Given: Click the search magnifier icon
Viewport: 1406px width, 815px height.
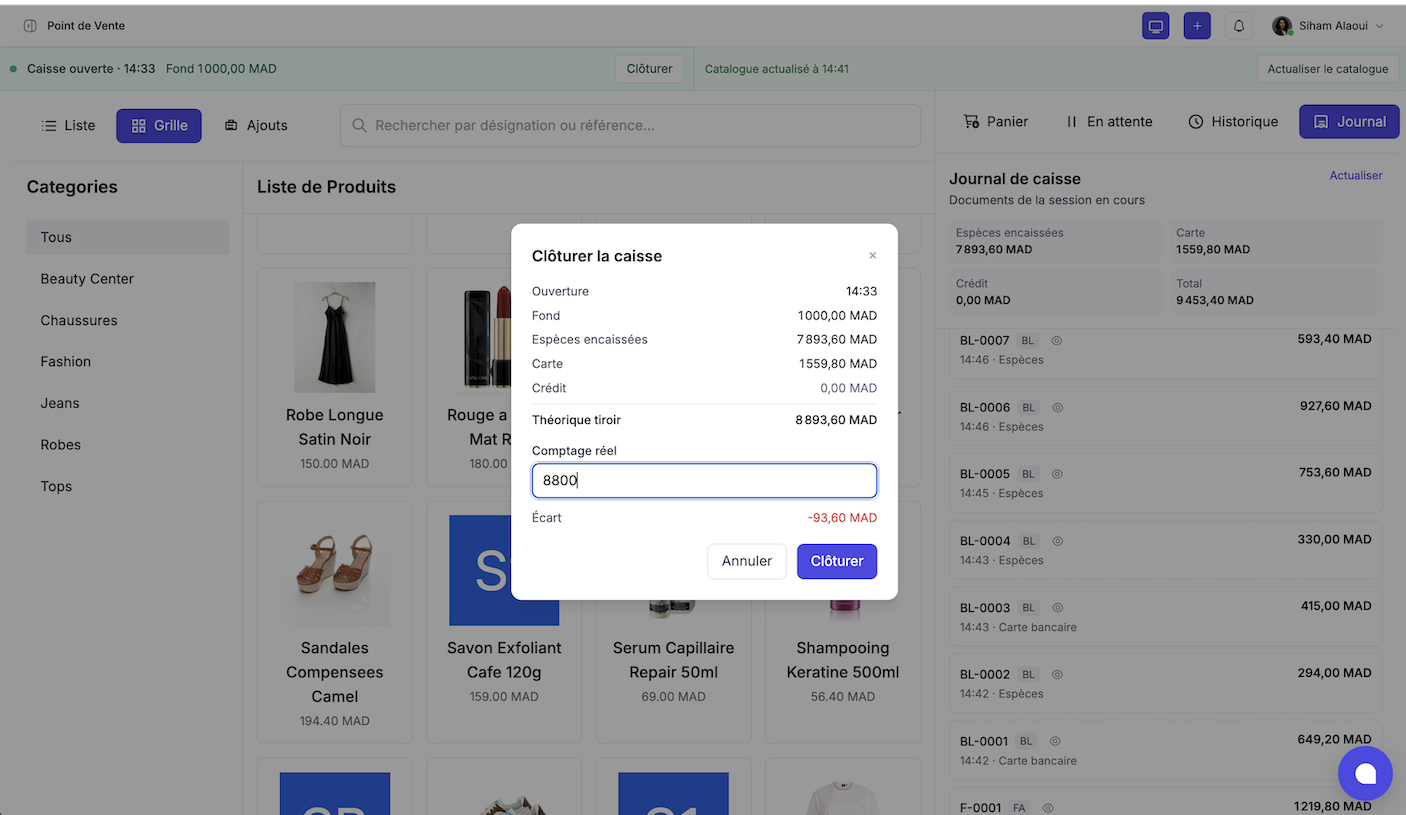Looking at the screenshot, I should (359, 126).
